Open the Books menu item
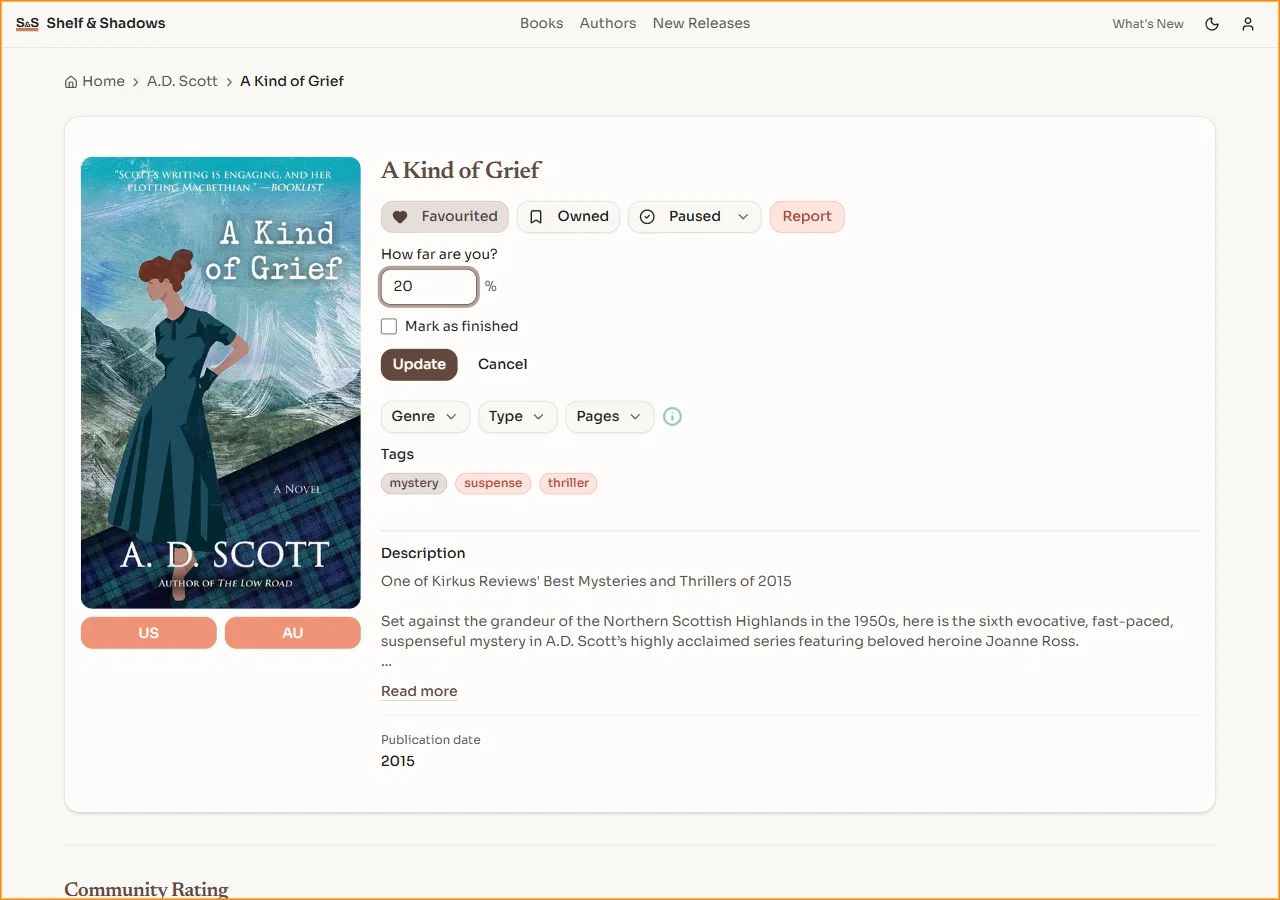Viewport: 1280px width, 900px height. click(541, 23)
